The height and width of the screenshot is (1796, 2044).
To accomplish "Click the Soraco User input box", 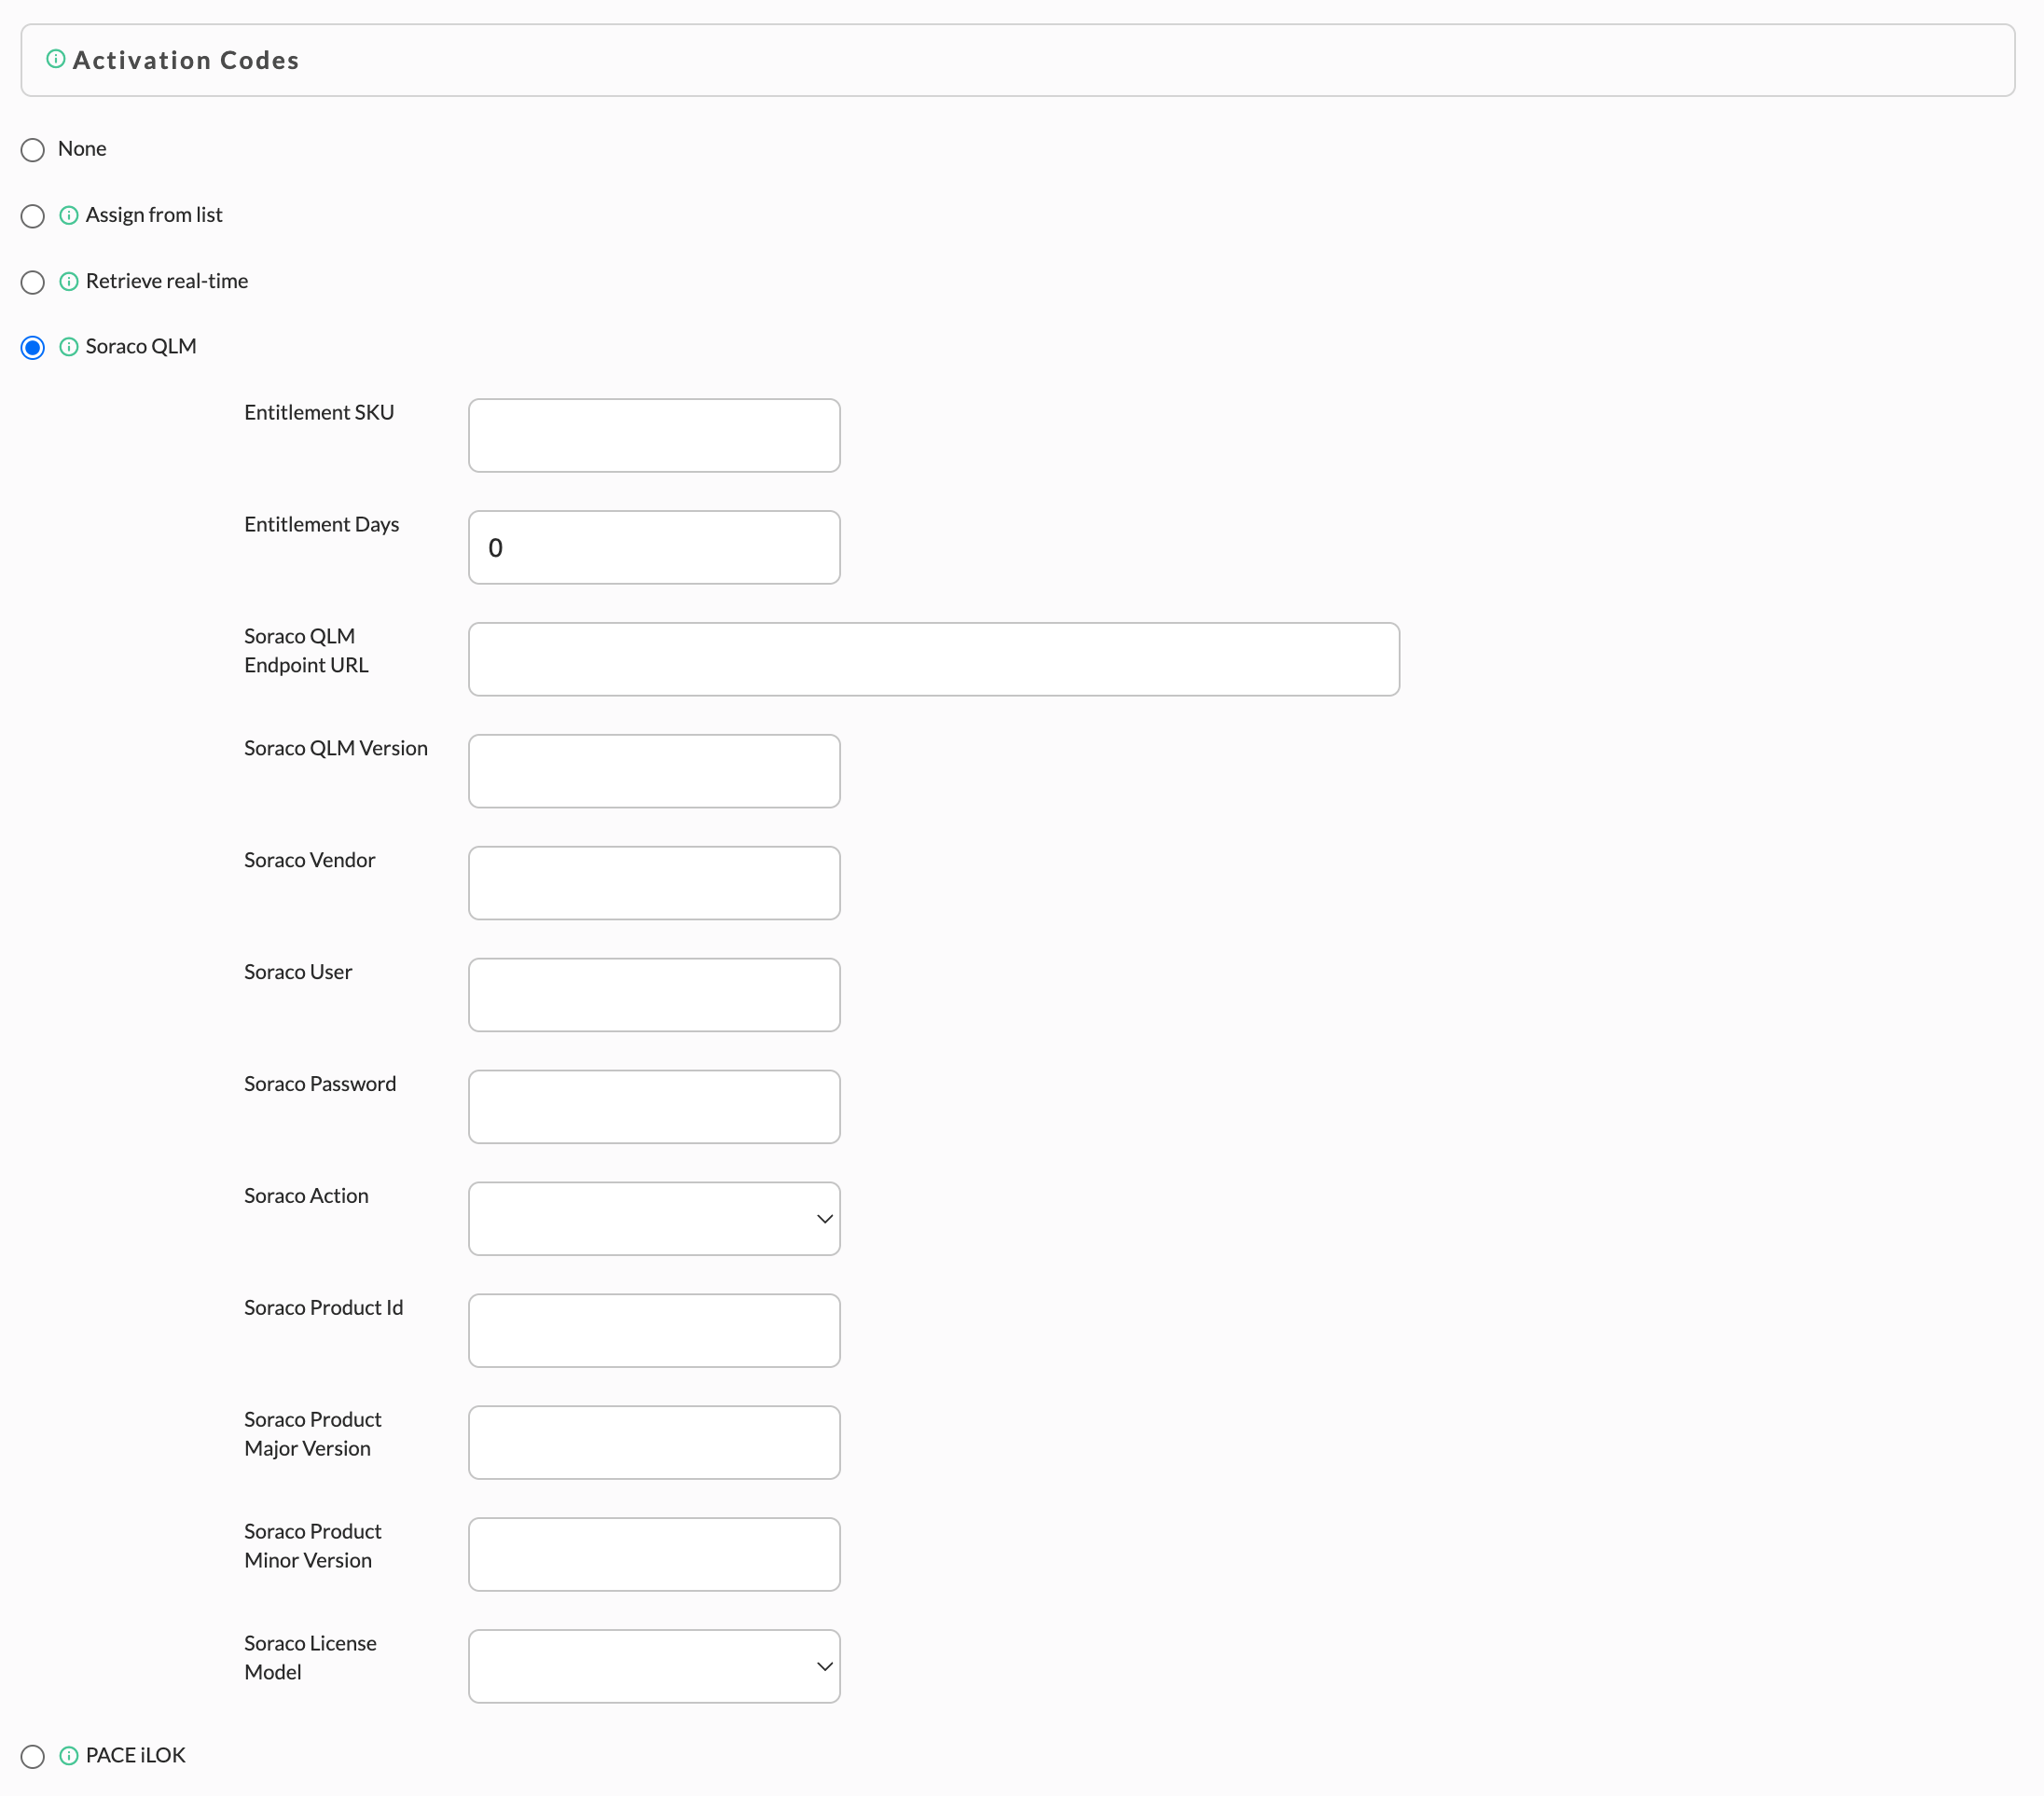I will pos(654,995).
